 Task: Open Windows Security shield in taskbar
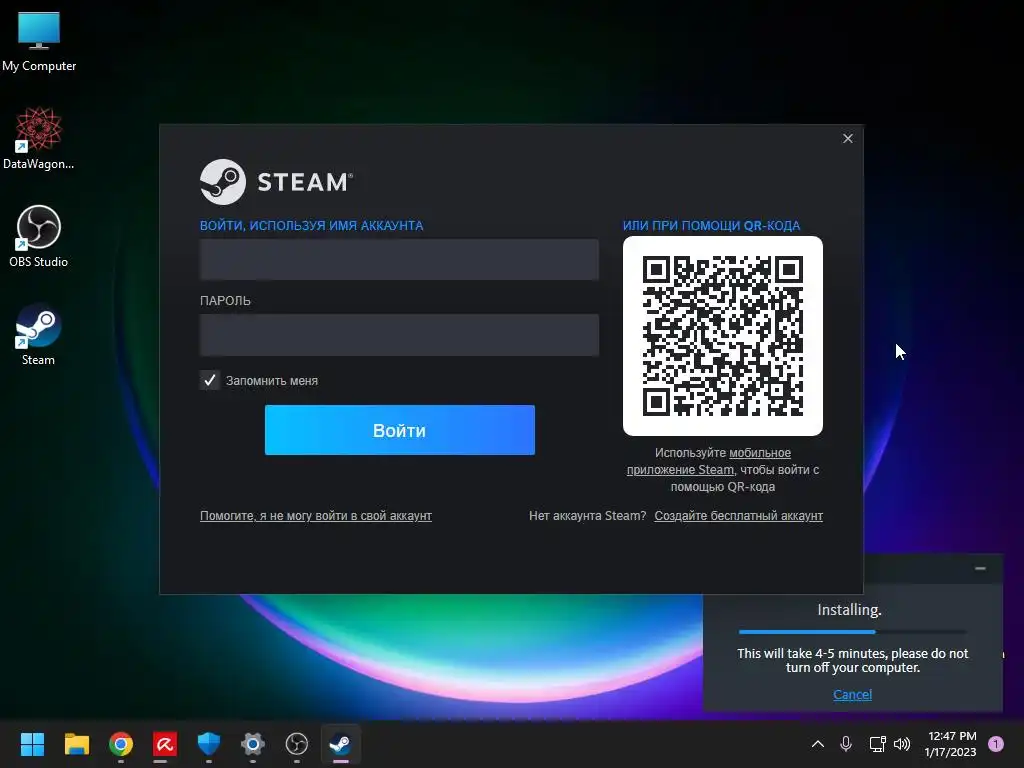coord(209,744)
